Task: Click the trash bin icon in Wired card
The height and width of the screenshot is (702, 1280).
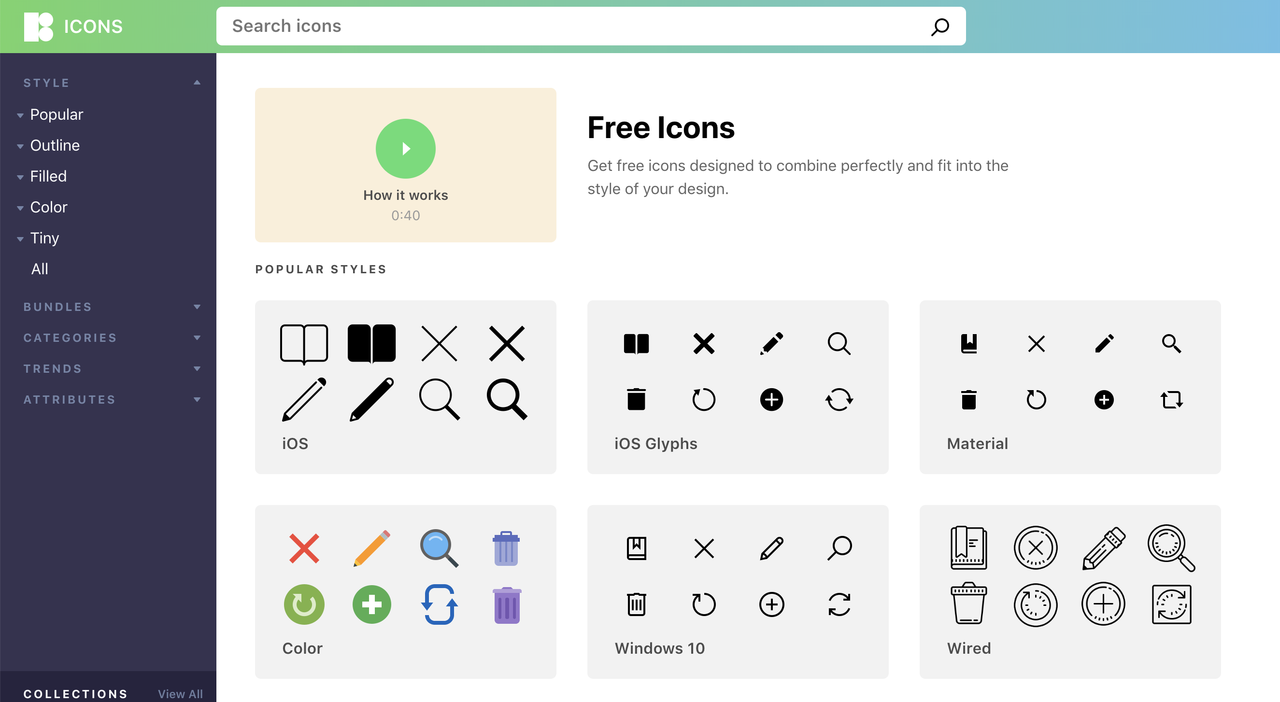Action: (969, 604)
